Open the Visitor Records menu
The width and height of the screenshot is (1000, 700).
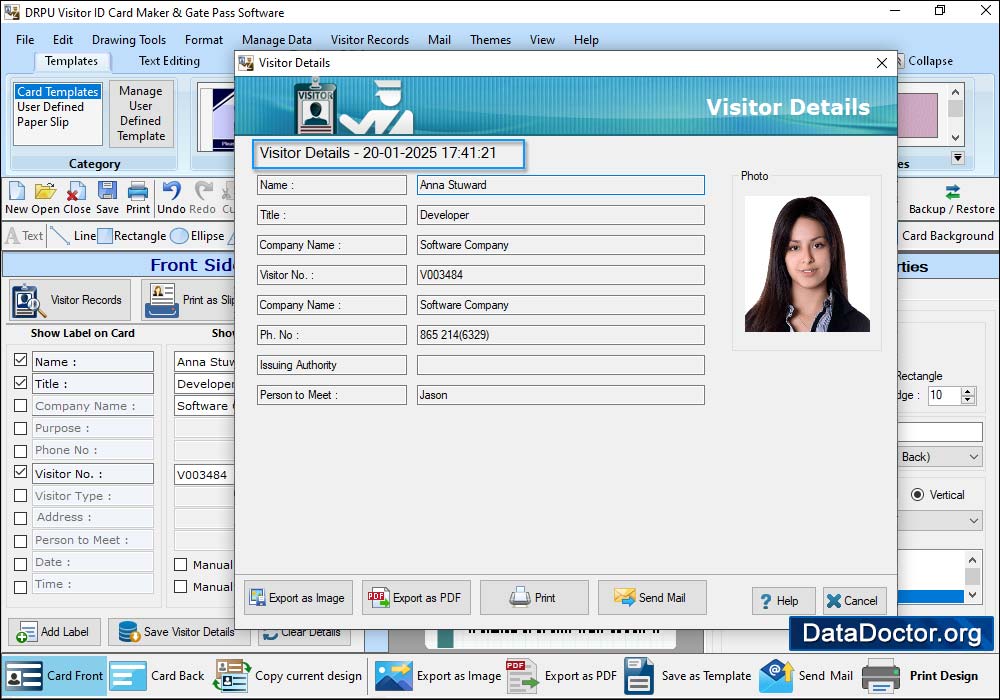[370, 40]
